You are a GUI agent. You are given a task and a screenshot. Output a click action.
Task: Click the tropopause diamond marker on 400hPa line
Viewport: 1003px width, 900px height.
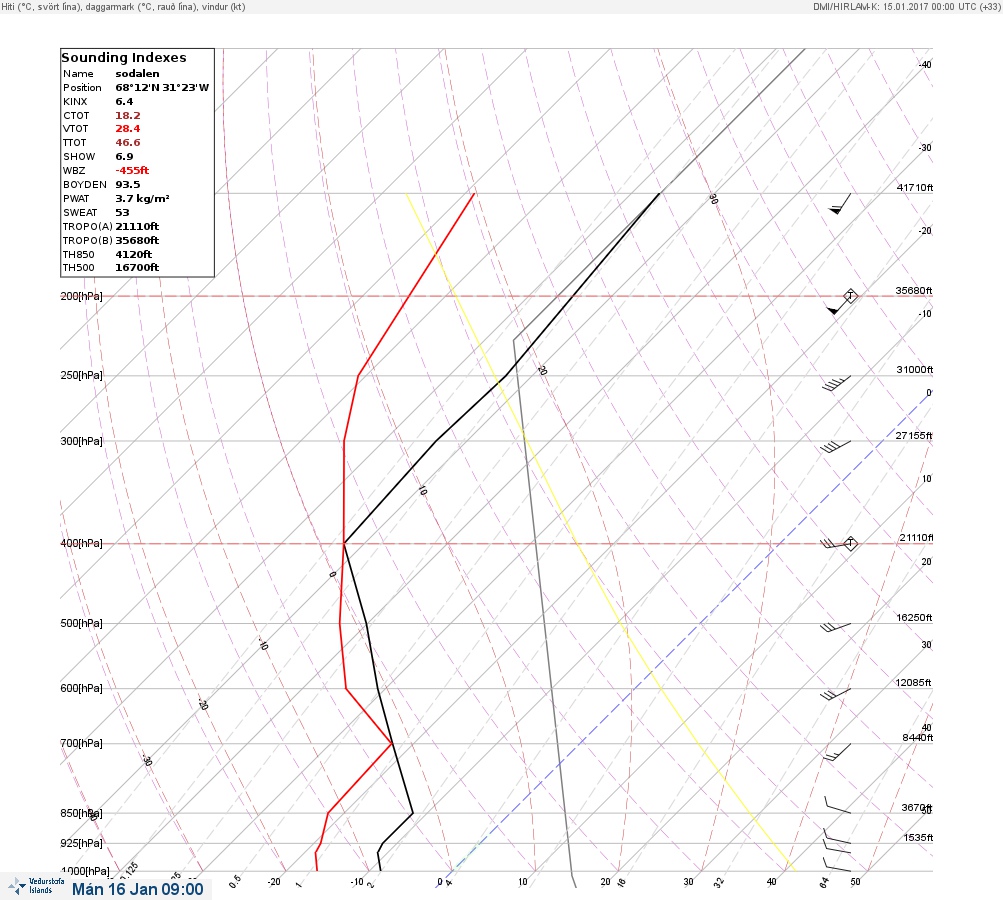click(x=850, y=544)
